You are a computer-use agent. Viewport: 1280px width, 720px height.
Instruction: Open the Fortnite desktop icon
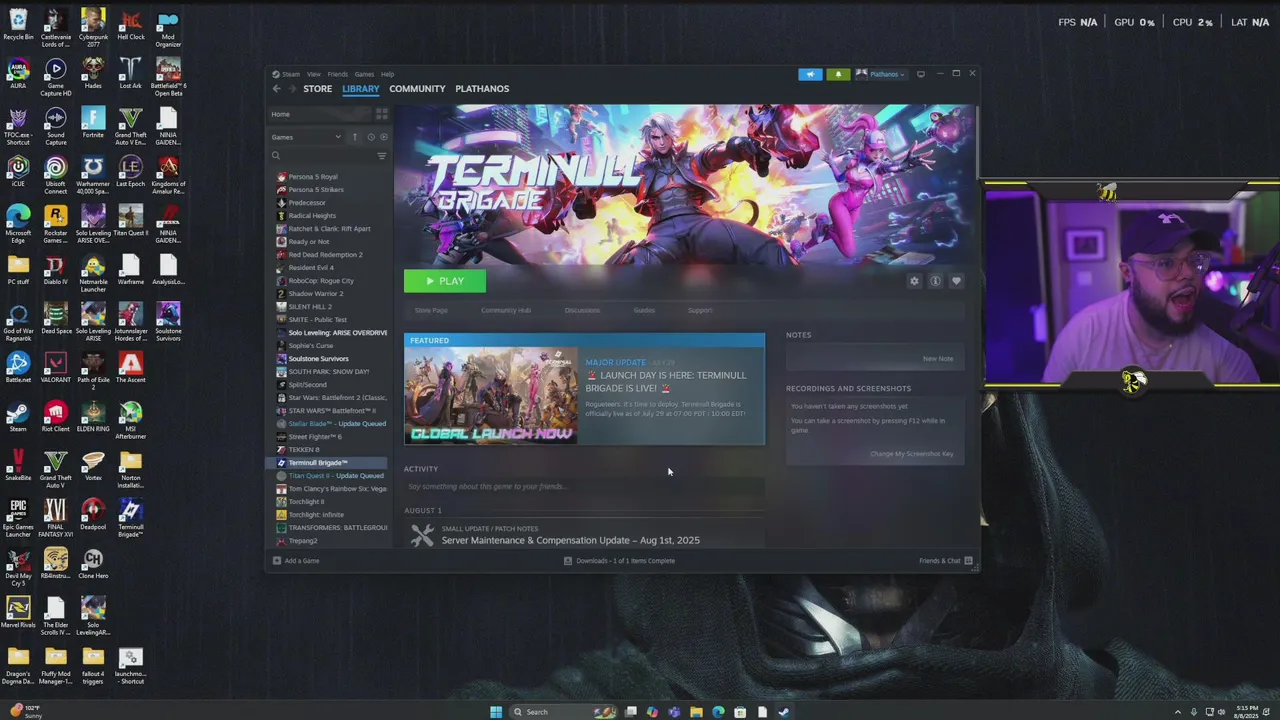93,123
